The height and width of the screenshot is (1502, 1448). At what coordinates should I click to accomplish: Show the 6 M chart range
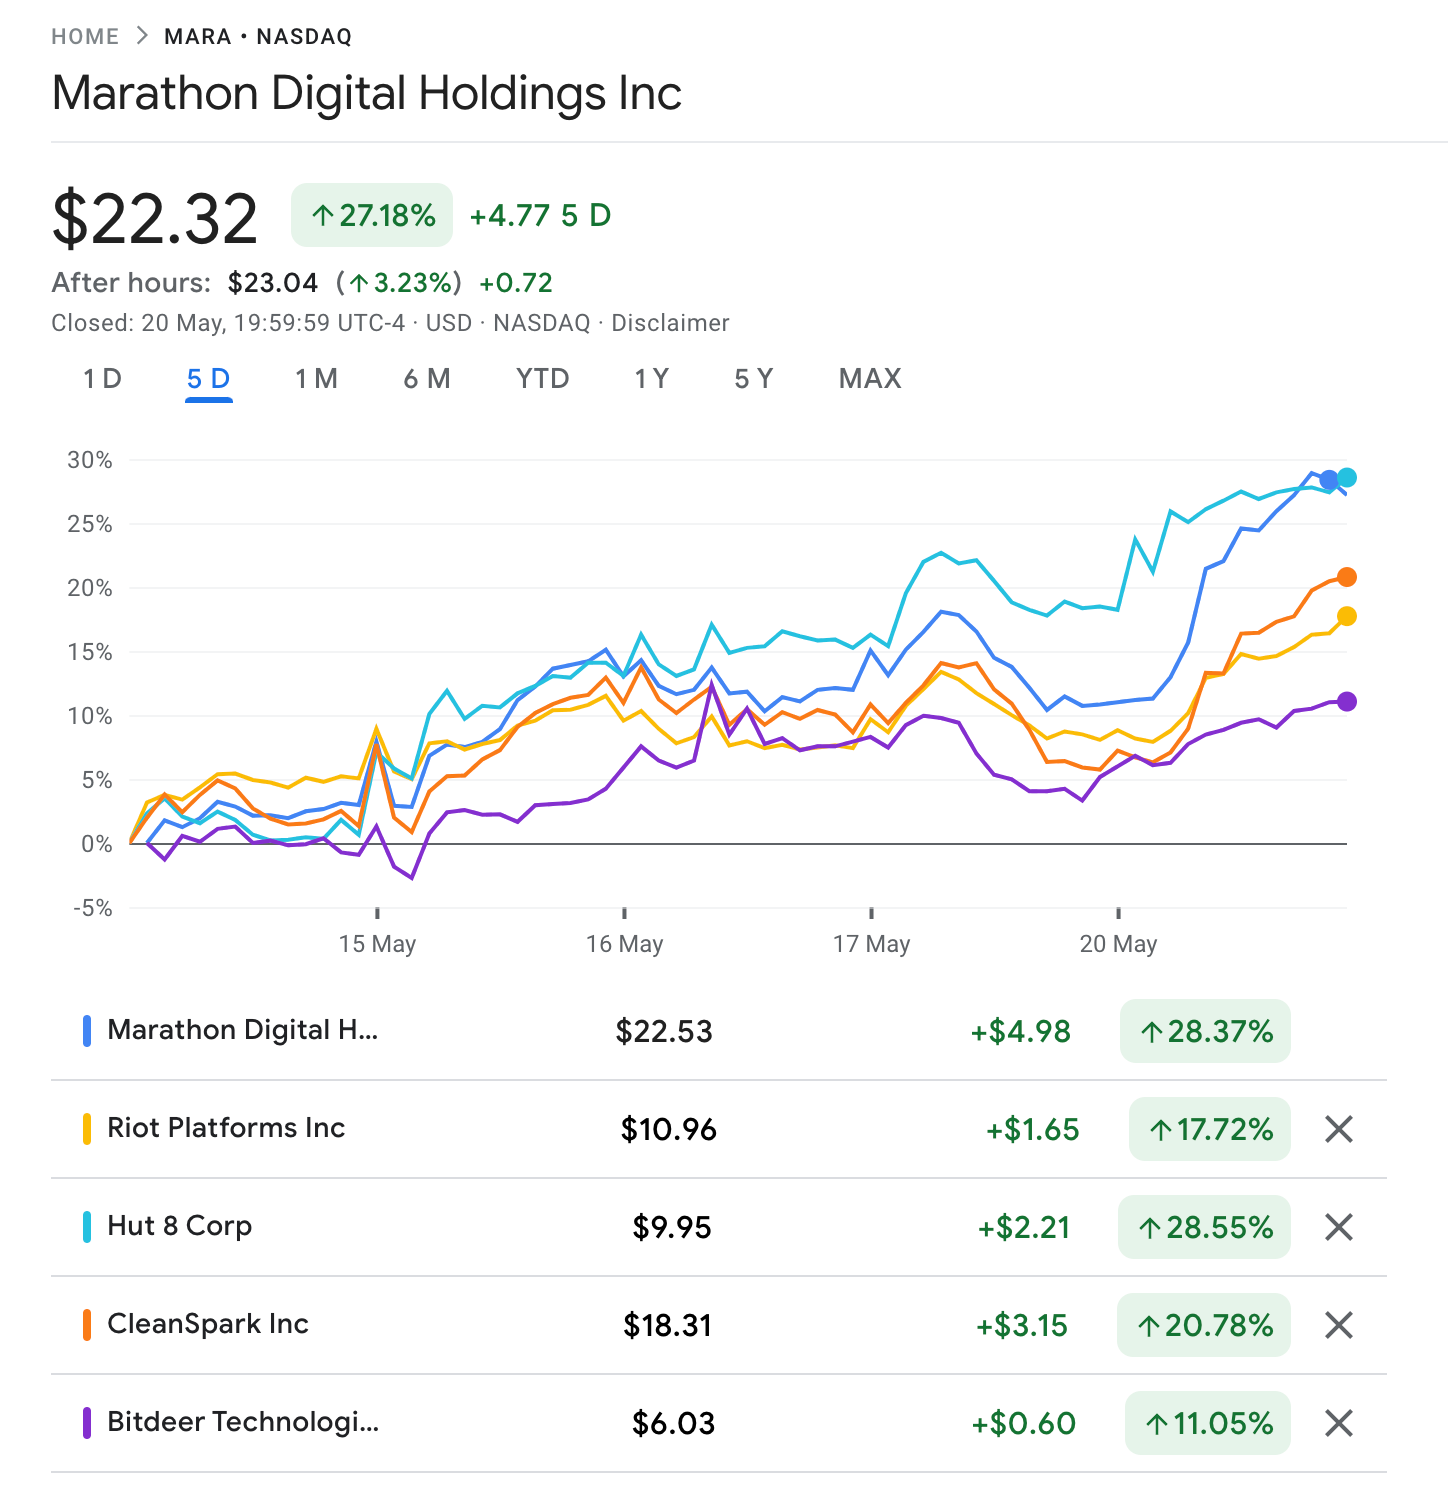coord(427,379)
